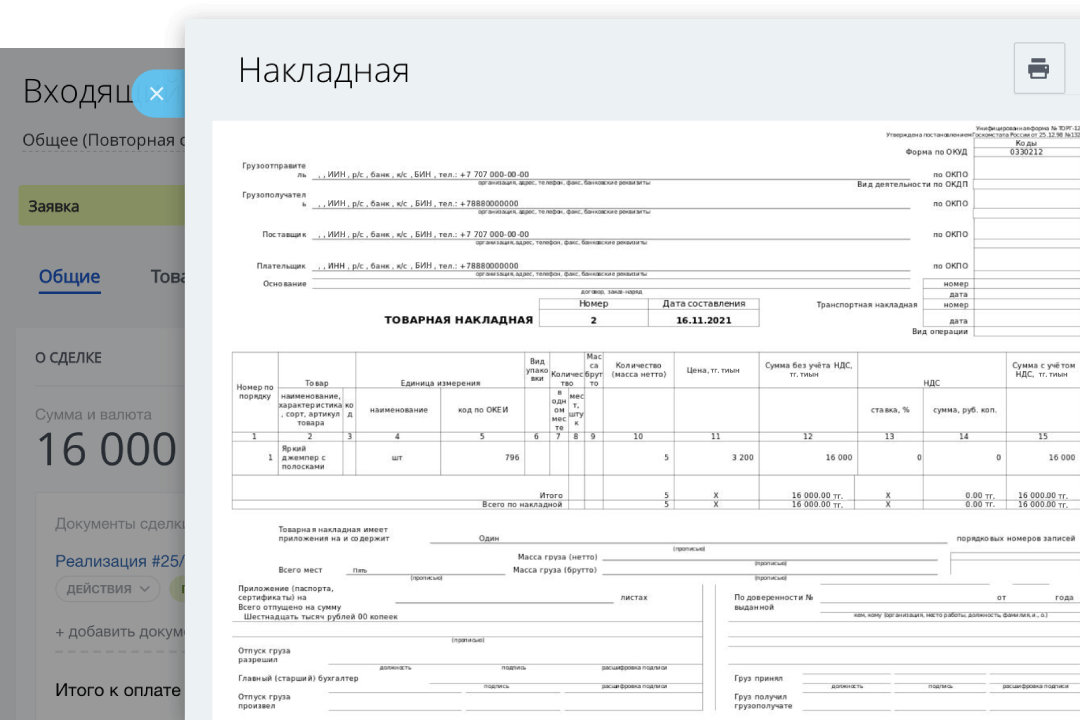Viewport: 1080px width, 720px height.
Task: Click the Вид операции label
Action: click(940, 331)
